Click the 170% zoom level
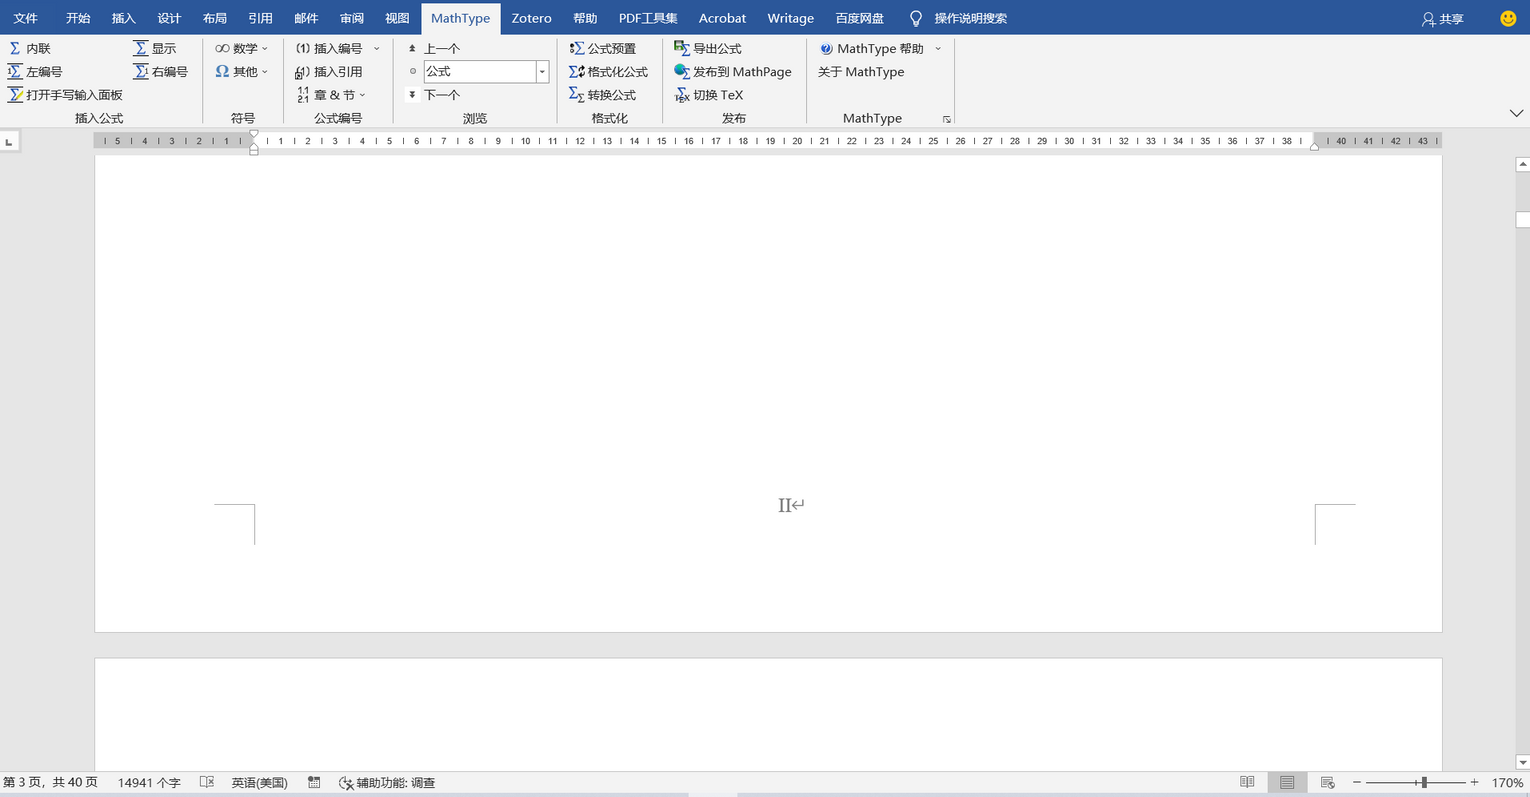Viewport: 1530px width, 797px height. point(1507,782)
